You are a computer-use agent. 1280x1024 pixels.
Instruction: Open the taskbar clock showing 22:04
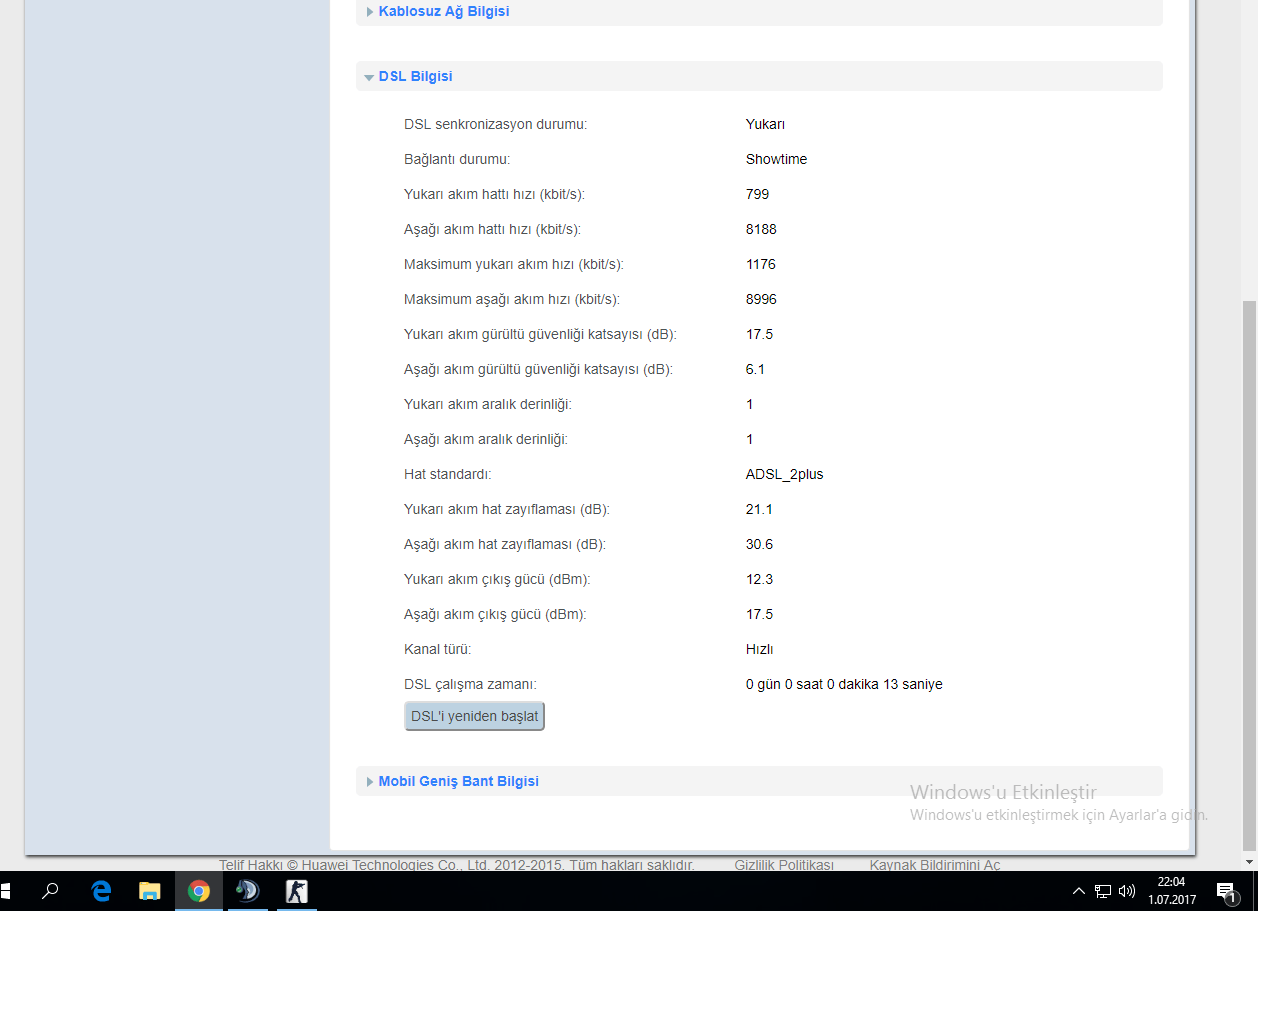(x=1172, y=891)
